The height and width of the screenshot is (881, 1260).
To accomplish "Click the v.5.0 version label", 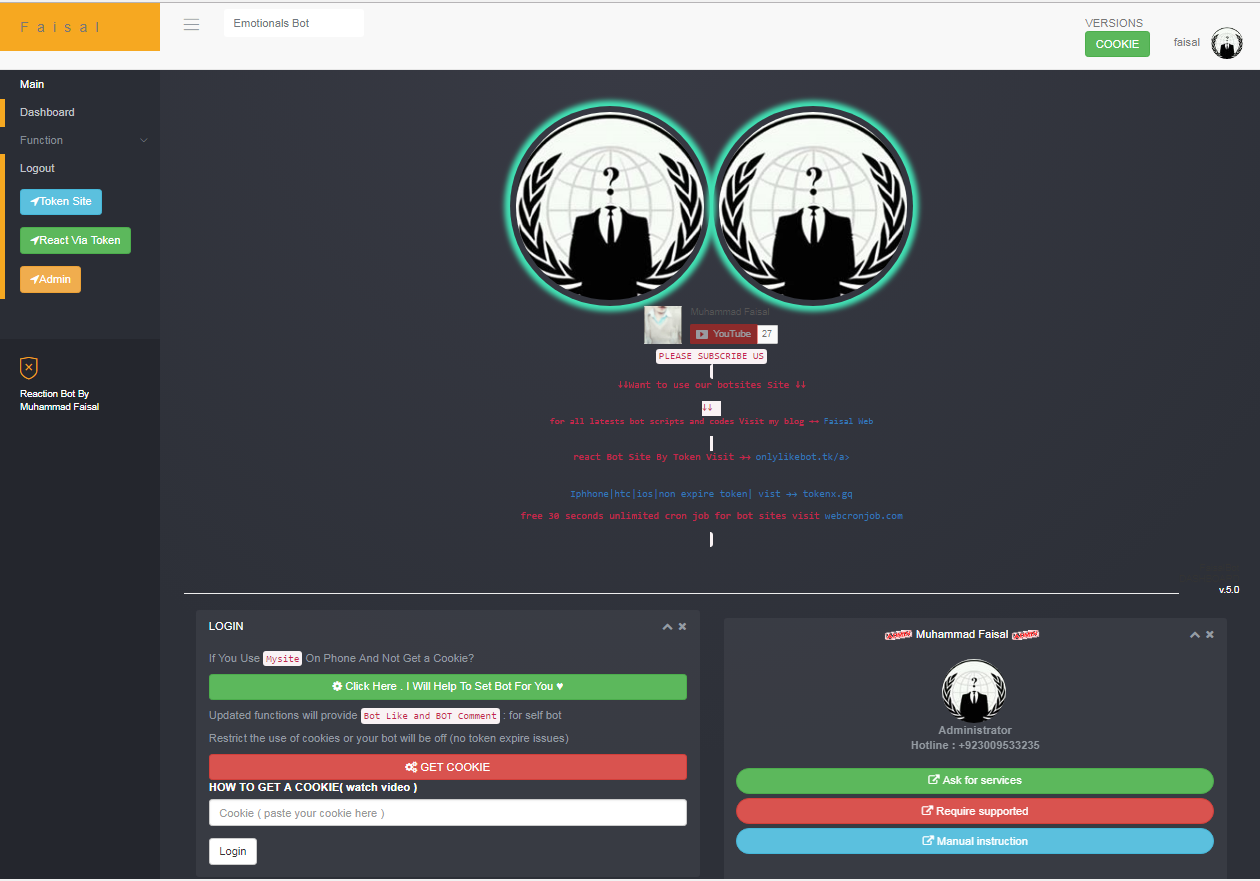I will click(x=1228, y=590).
